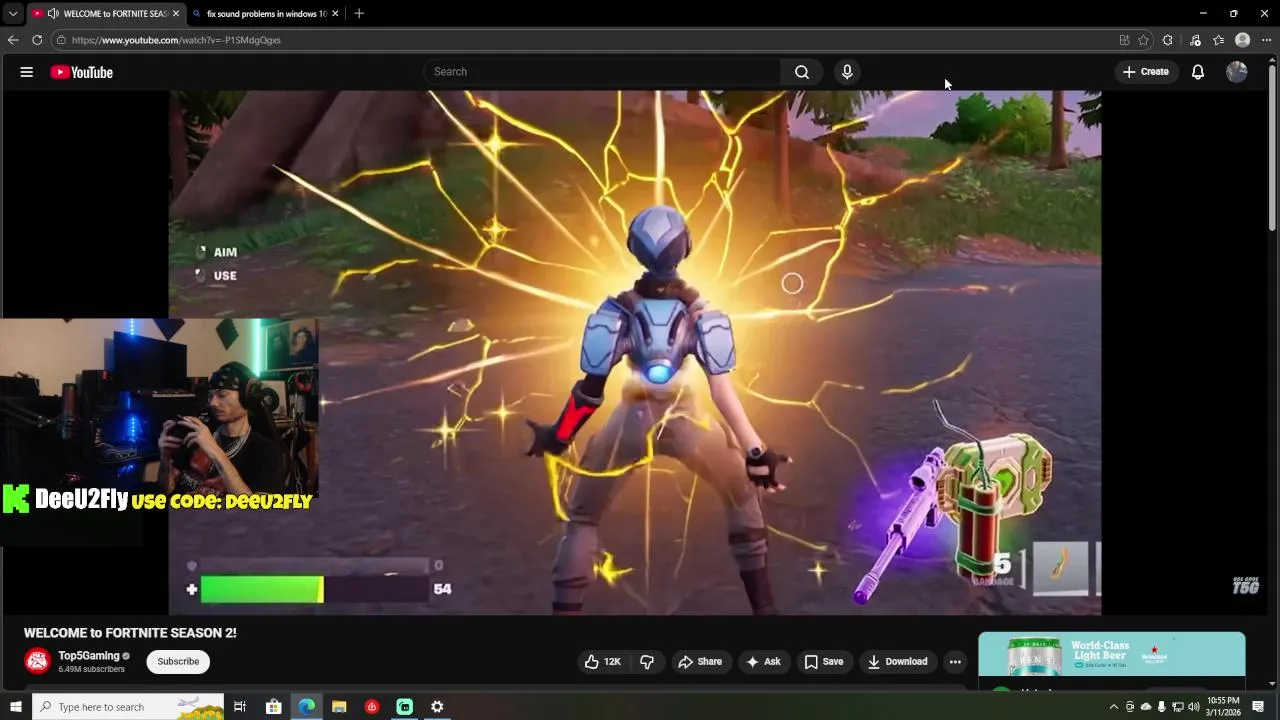Dislike the video

coord(647,662)
